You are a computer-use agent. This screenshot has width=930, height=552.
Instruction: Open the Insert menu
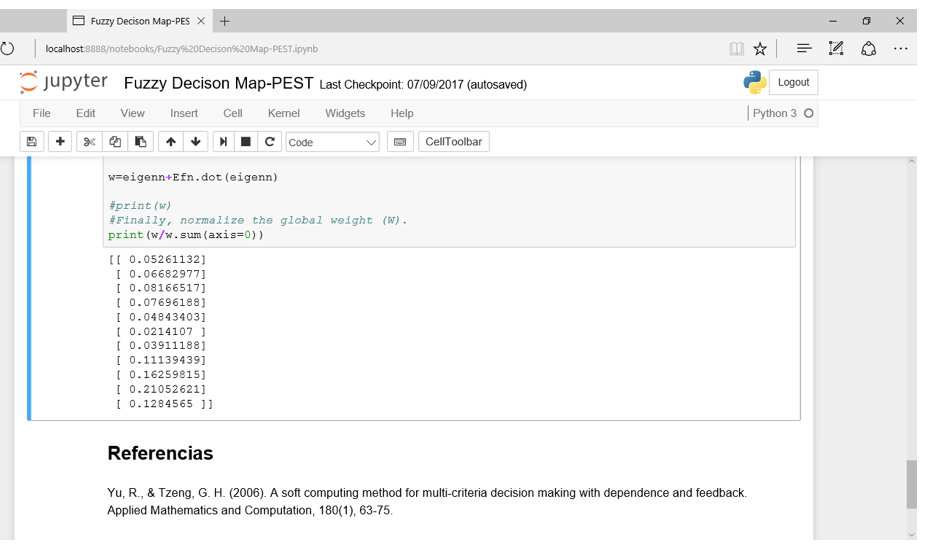(184, 113)
